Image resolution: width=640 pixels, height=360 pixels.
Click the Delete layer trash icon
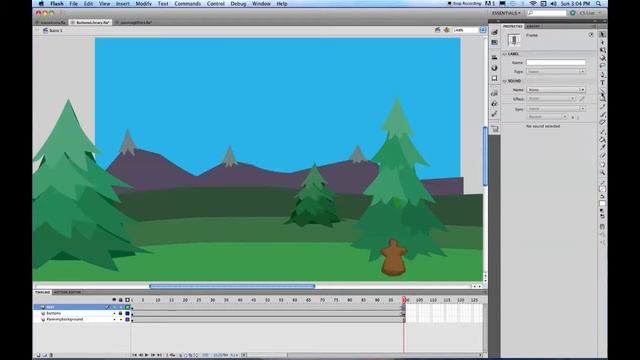(x=51, y=355)
